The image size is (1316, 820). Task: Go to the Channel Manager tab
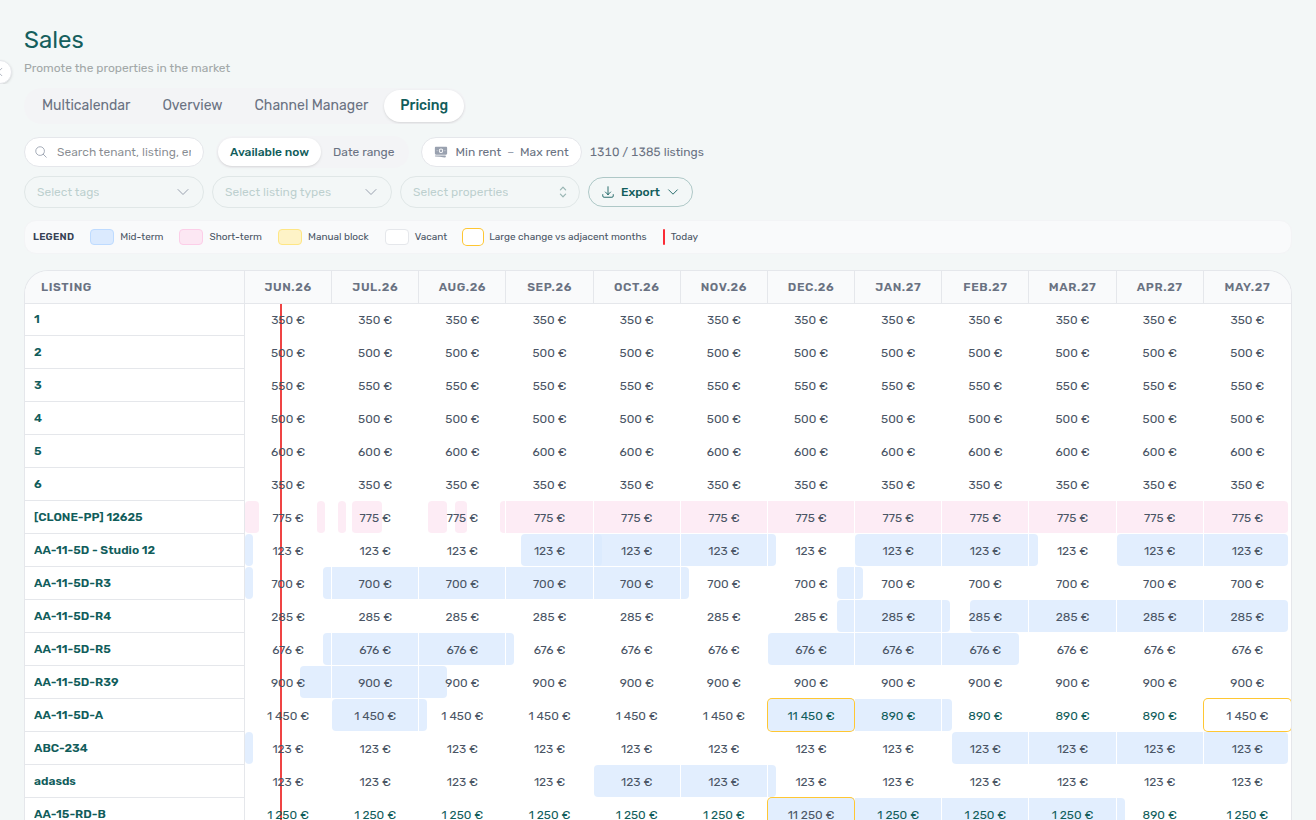click(x=311, y=105)
